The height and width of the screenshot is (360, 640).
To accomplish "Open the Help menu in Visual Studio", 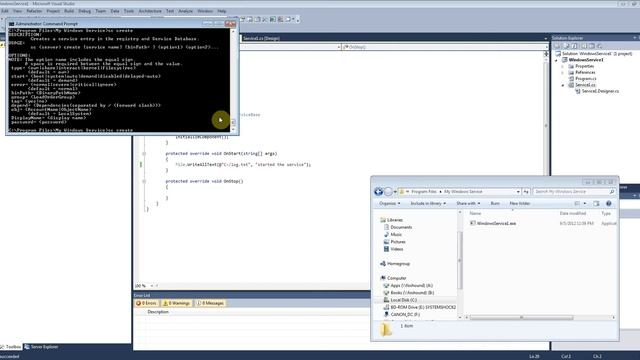I will pyautogui.click(x=222, y=11).
